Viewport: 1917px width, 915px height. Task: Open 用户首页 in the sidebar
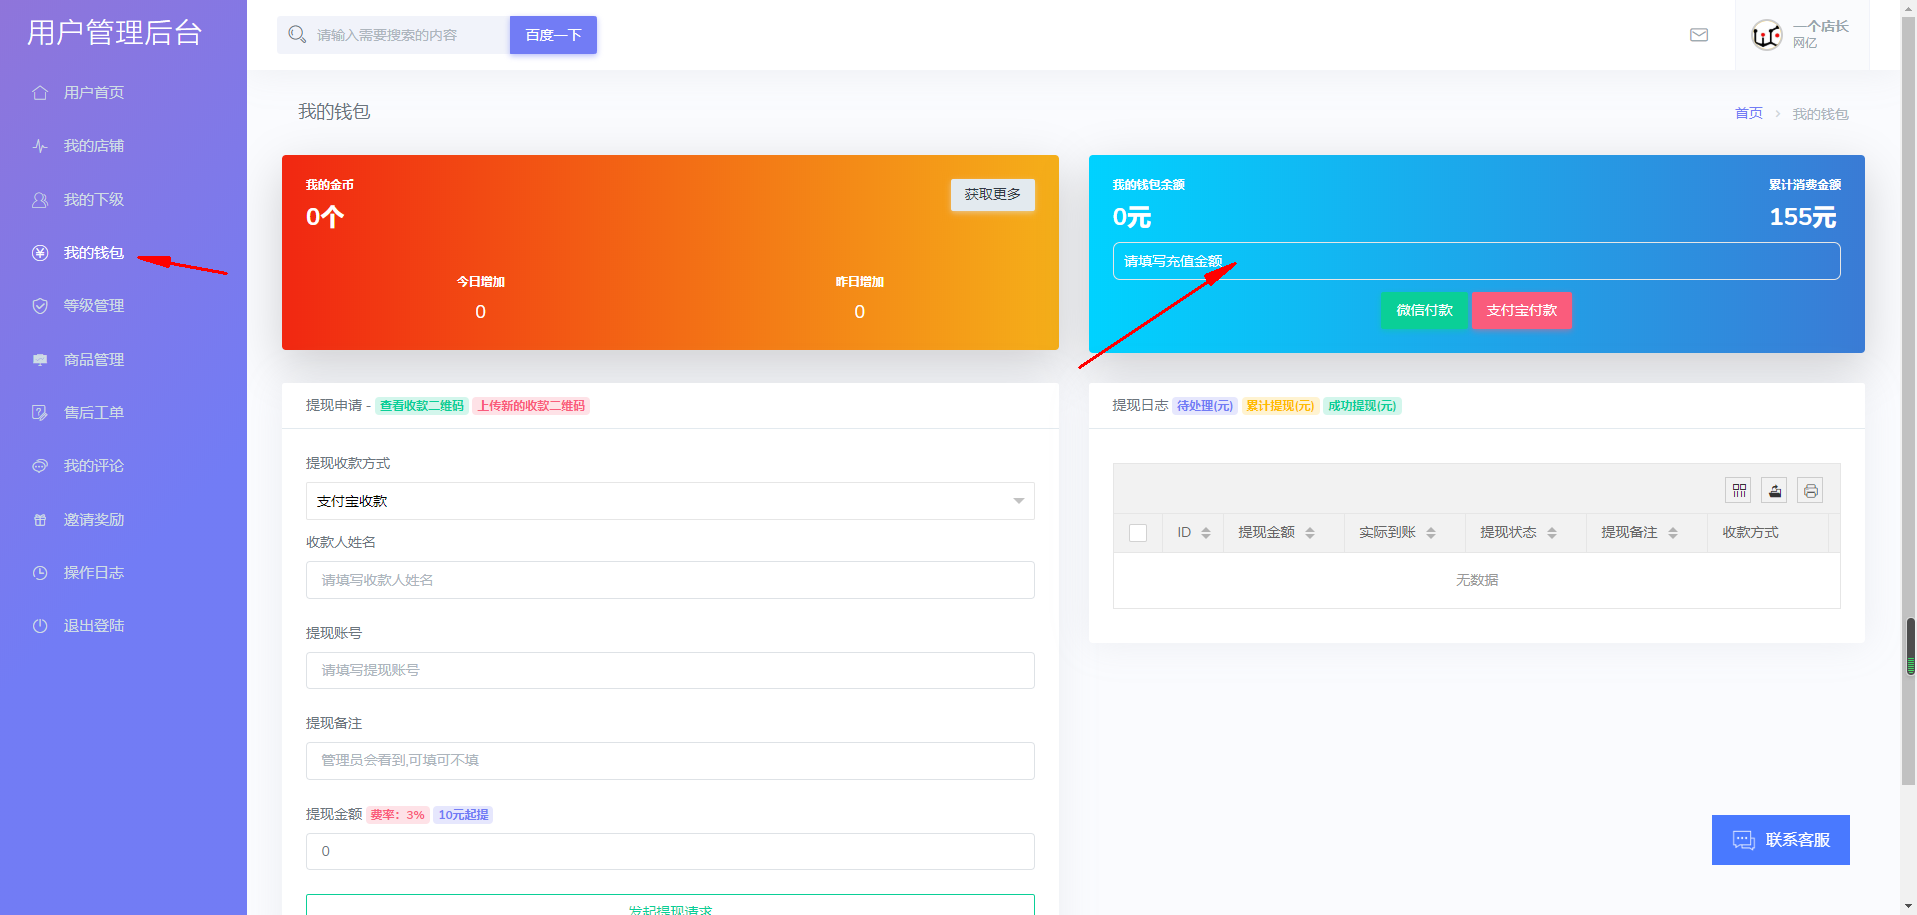coord(93,93)
